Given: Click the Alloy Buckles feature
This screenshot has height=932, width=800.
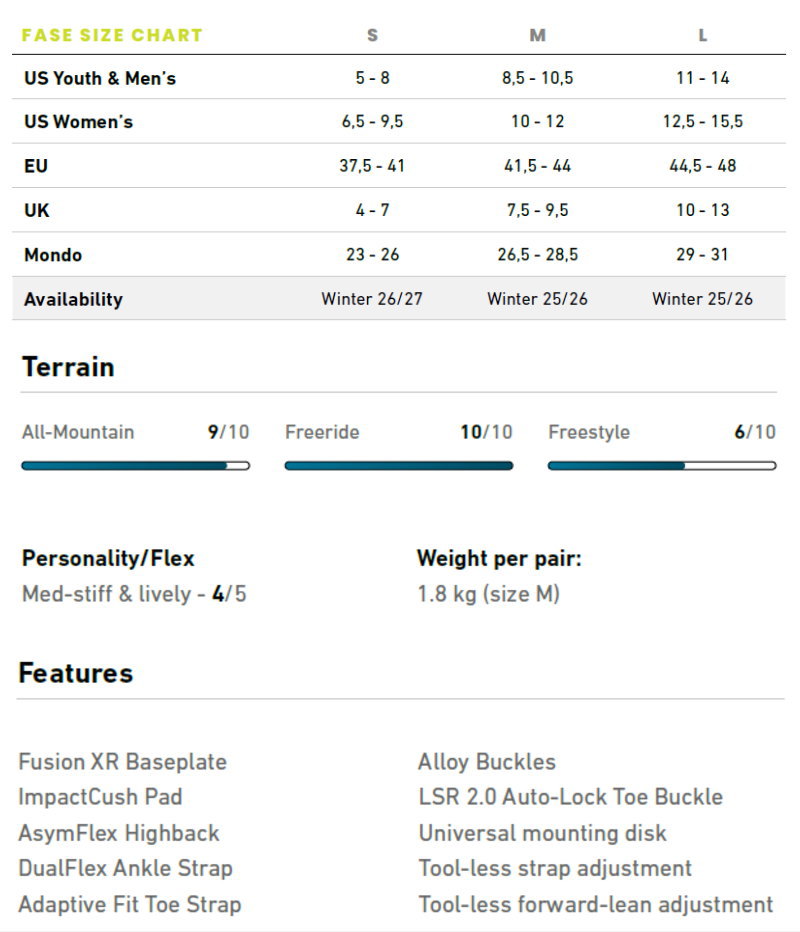Looking at the screenshot, I should pos(487,761).
